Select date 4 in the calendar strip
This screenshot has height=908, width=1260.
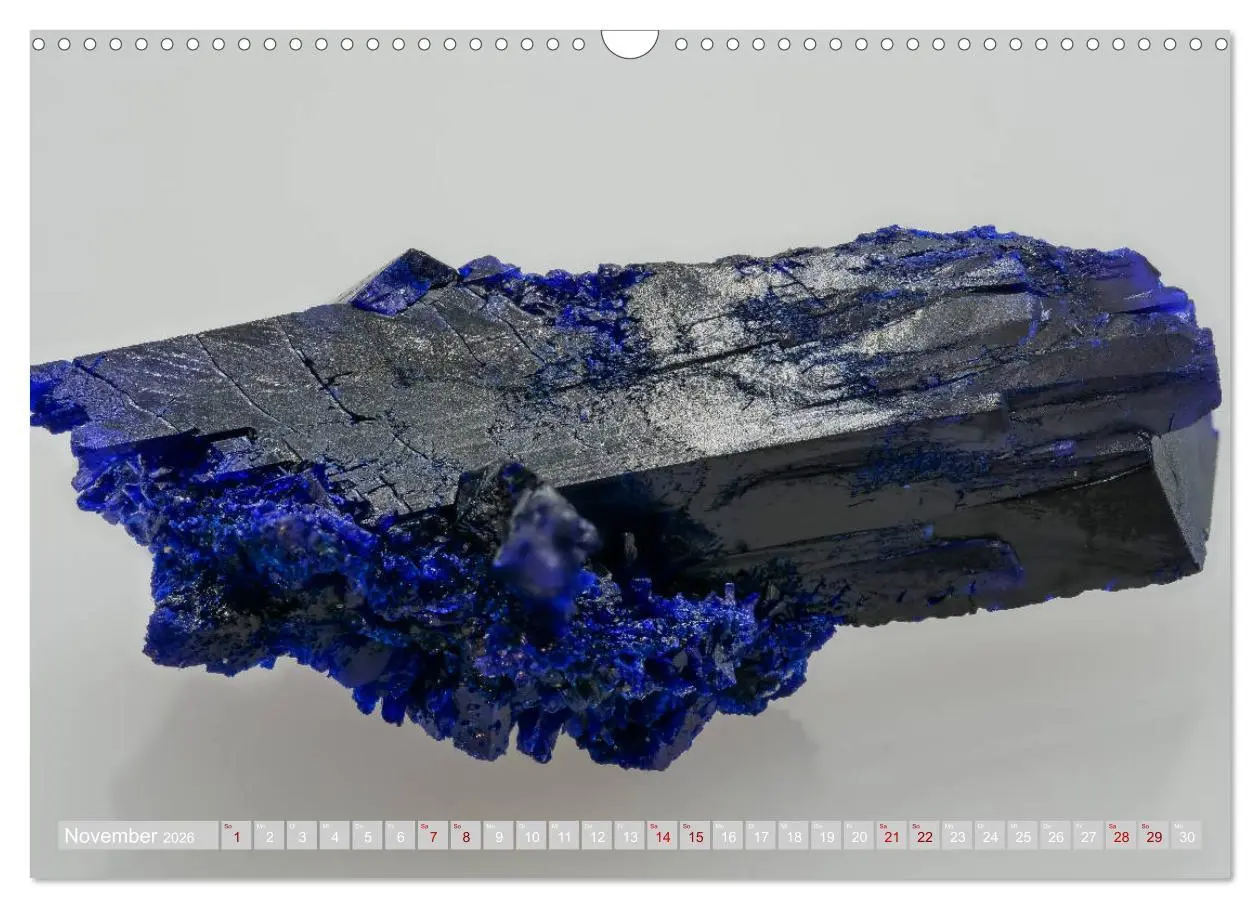point(334,836)
